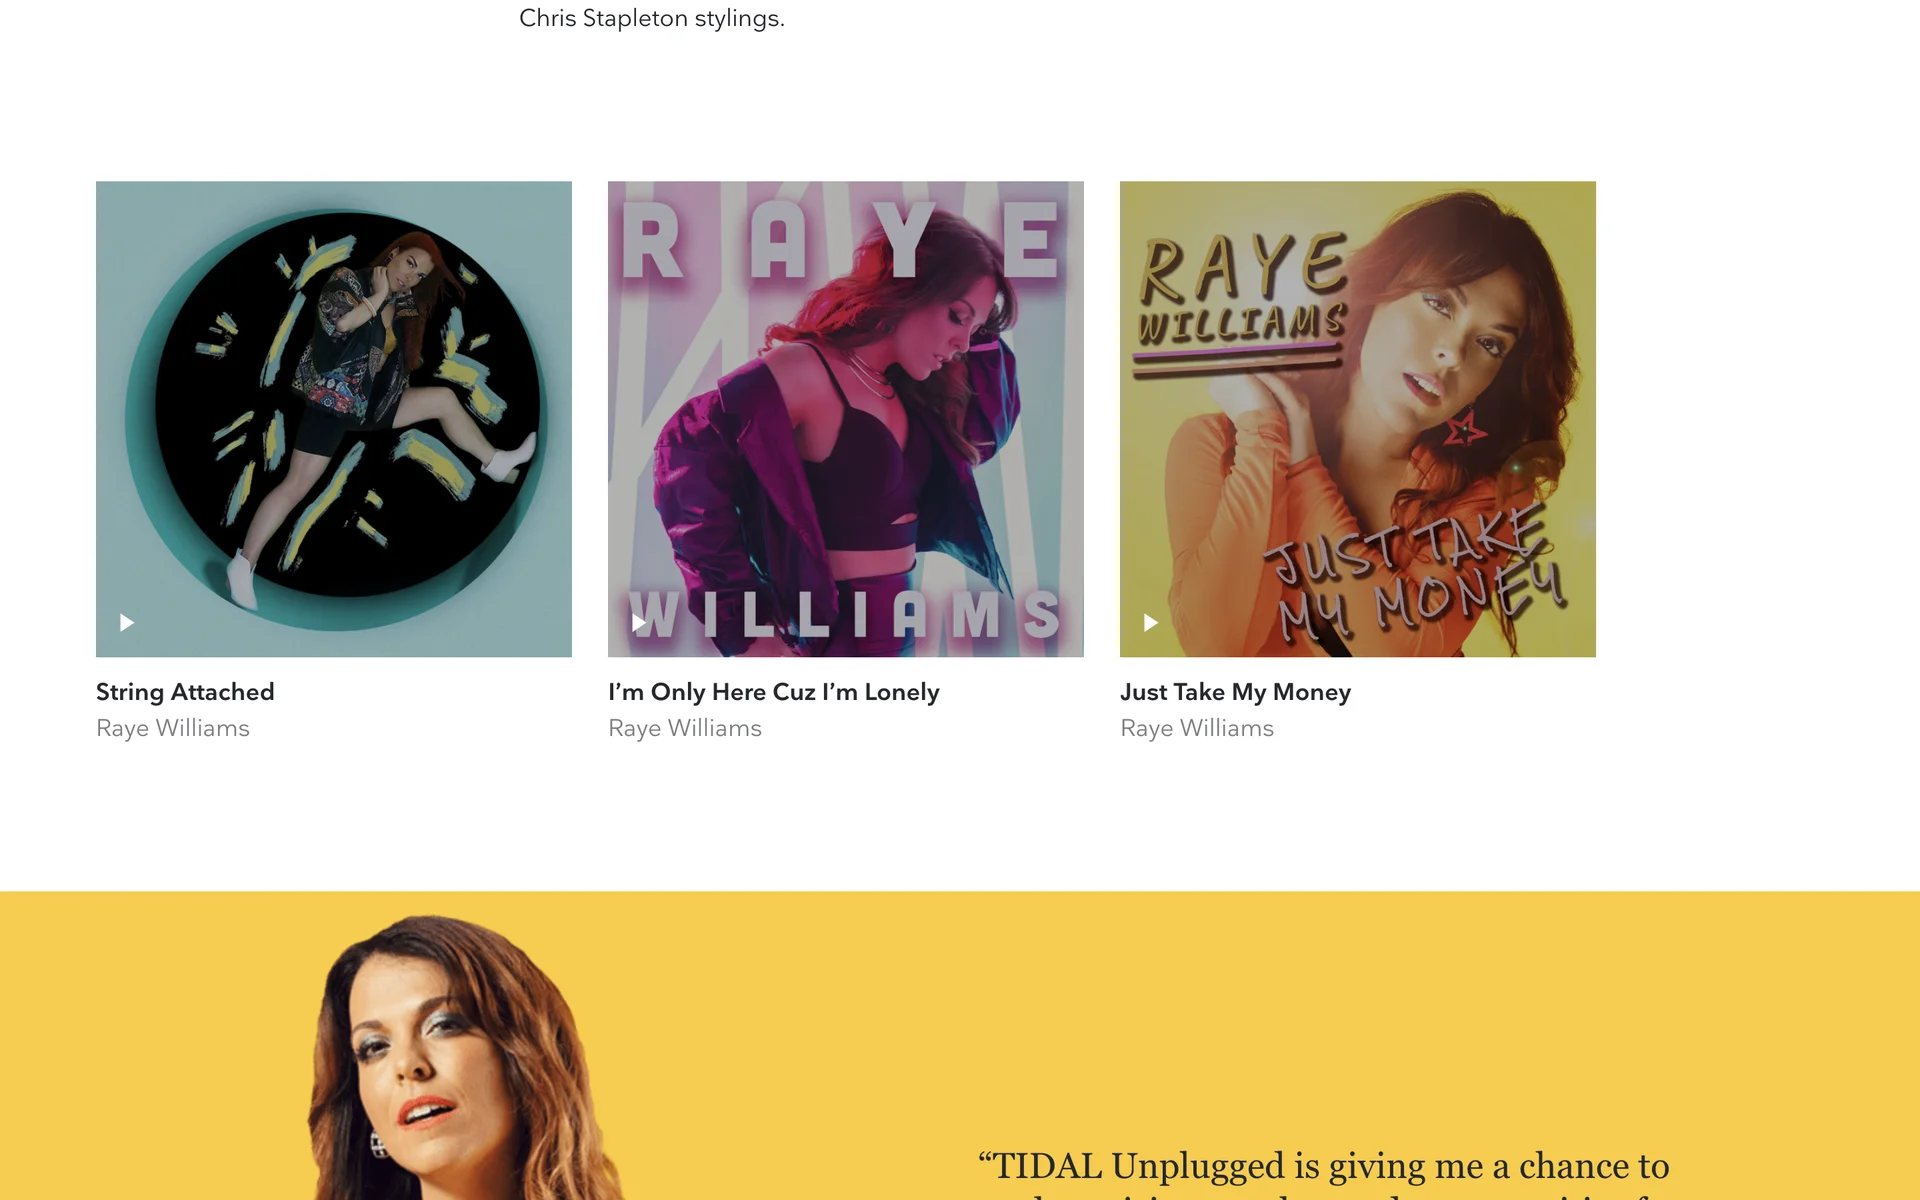Open the orange Just Take My Money cover

[x=1358, y=419]
